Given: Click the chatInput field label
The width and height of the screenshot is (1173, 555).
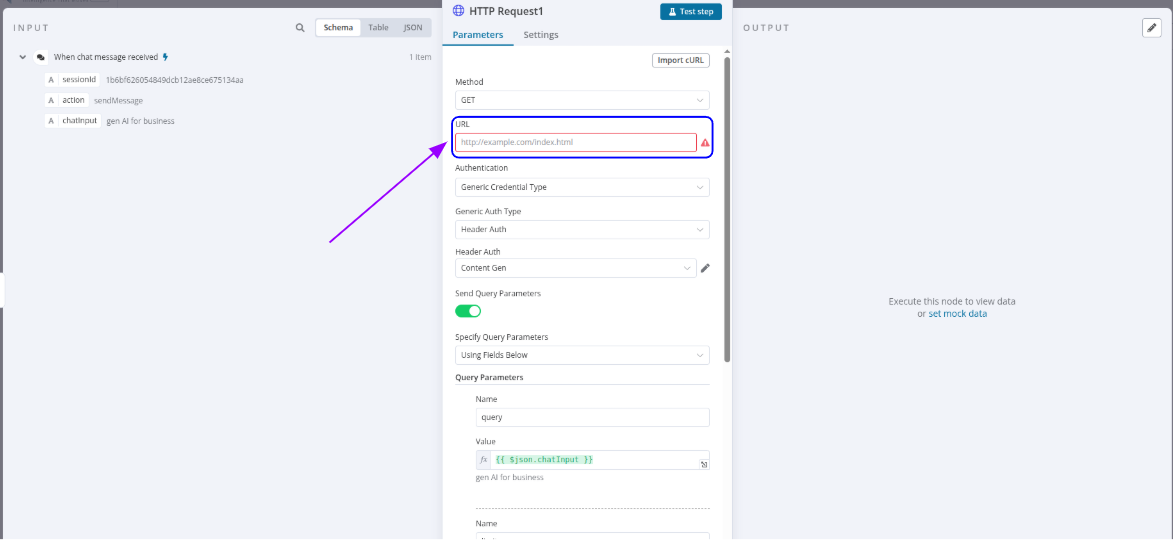Looking at the screenshot, I should click(80, 120).
